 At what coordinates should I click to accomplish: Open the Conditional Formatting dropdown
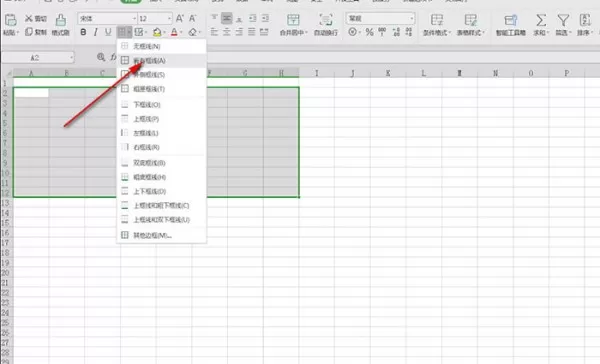point(437,25)
